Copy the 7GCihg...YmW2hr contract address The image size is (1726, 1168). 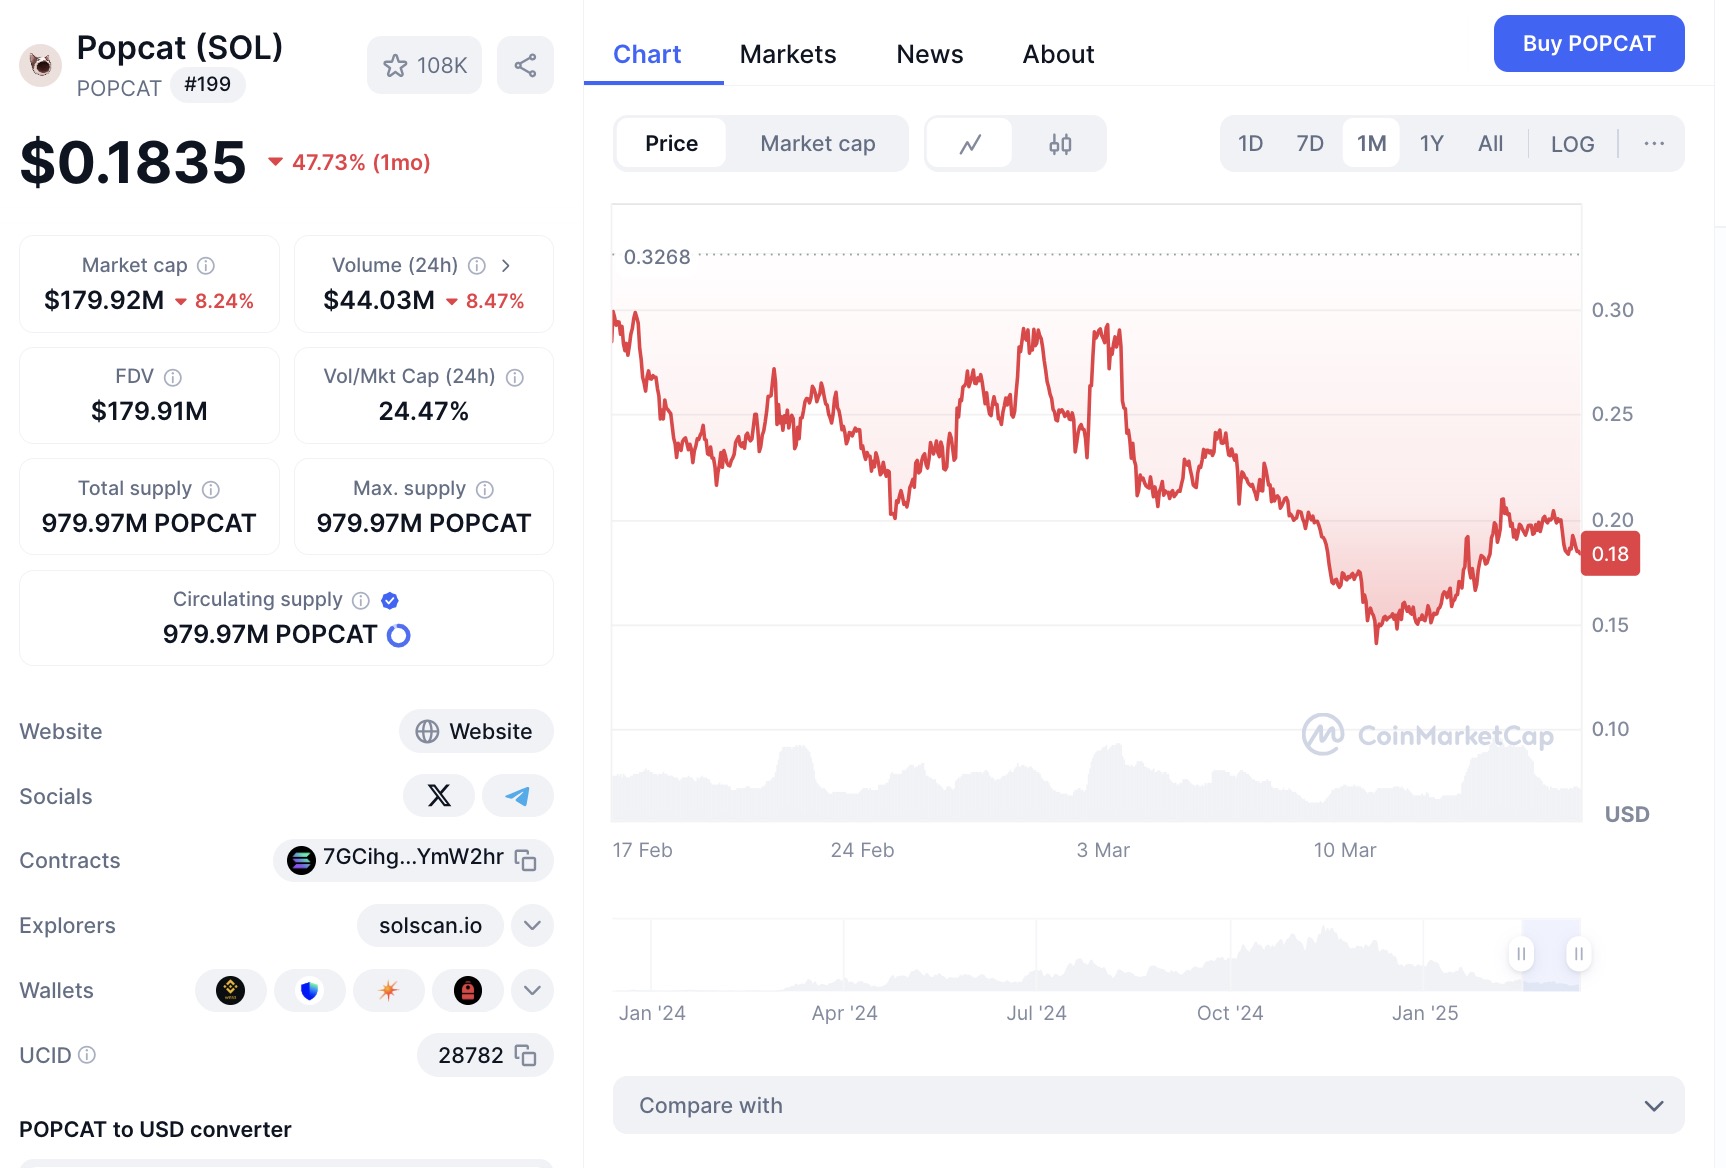click(x=526, y=860)
